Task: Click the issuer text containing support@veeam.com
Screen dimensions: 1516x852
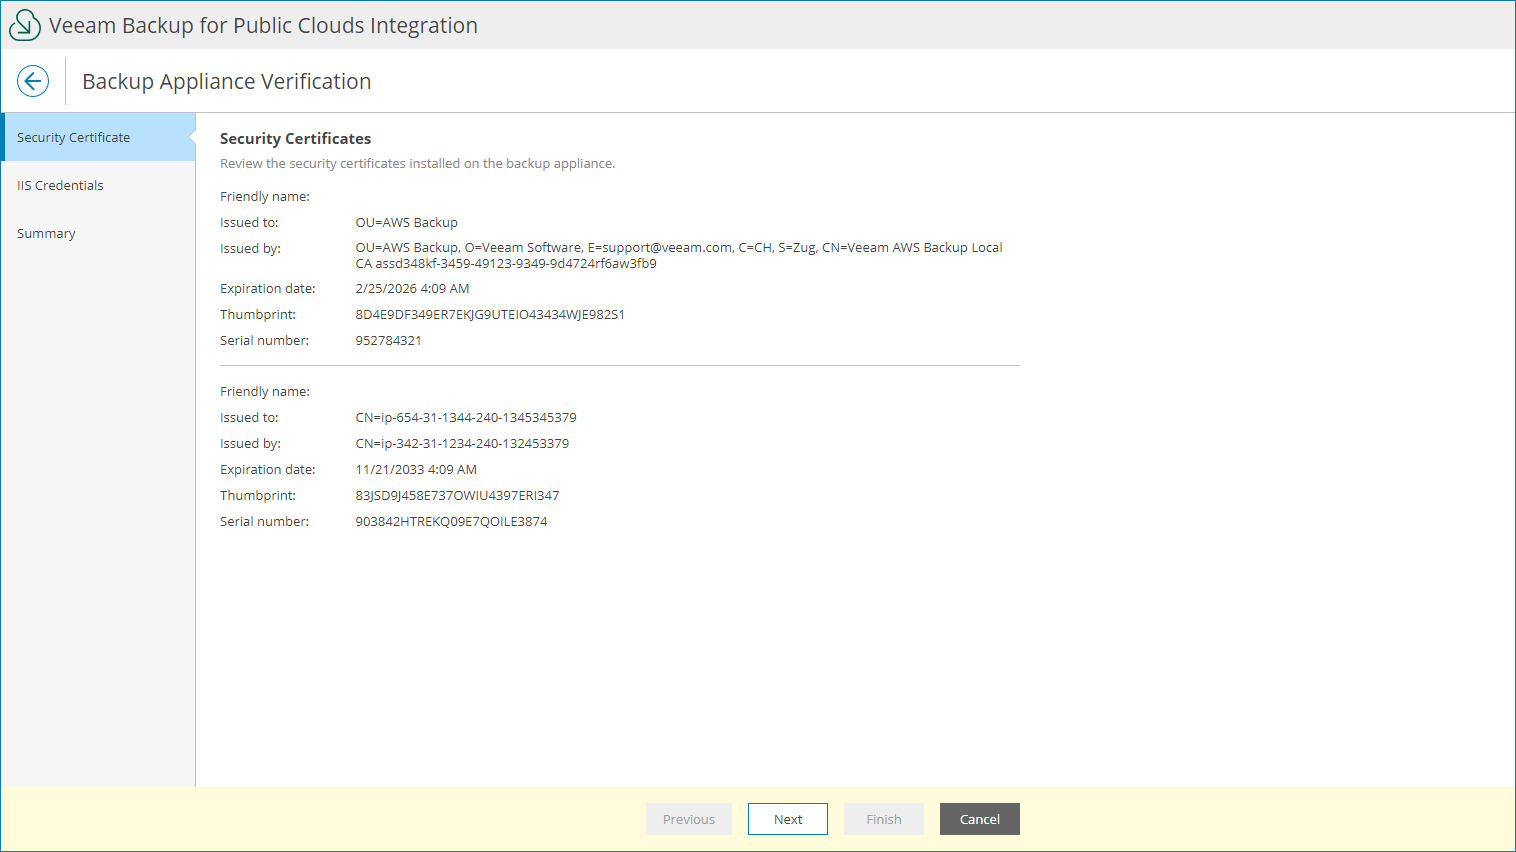Action: [x=679, y=255]
